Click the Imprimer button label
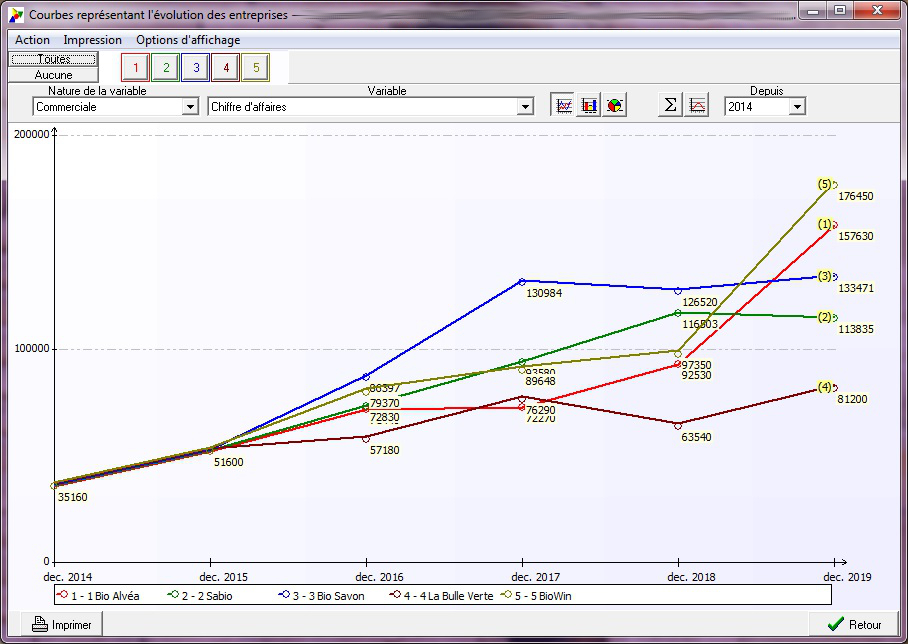The height and width of the screenshot is (644, 908). (72, 625)
